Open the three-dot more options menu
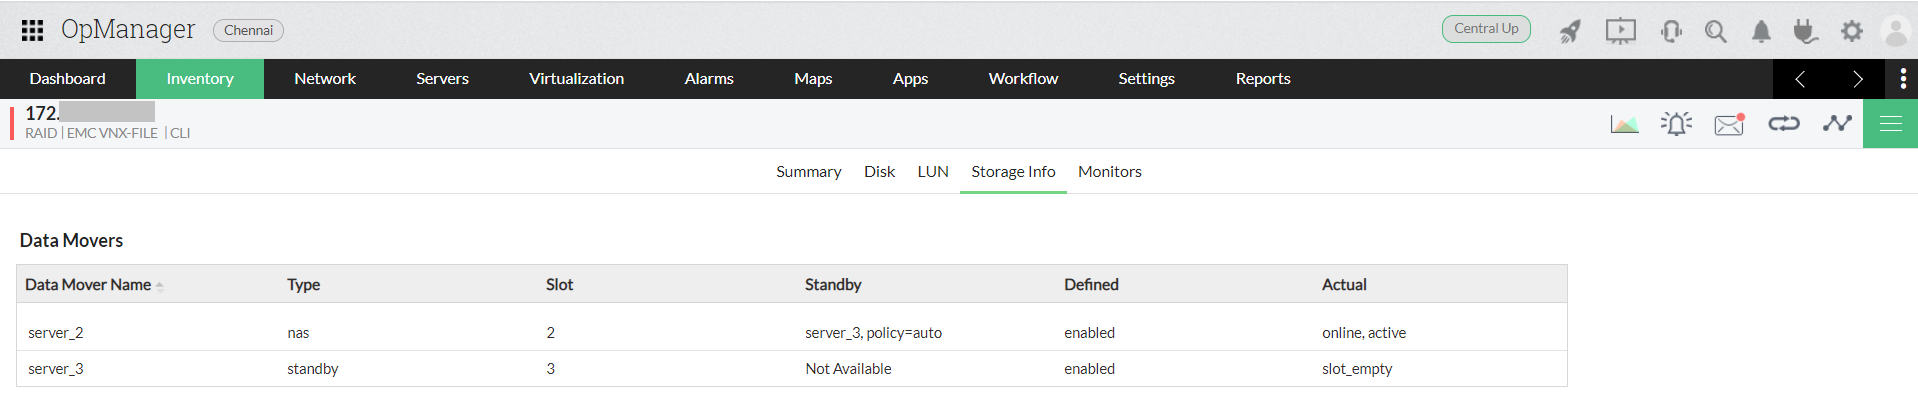This screenshot has width=1918, height=420. pyautogui.click(x=1902, y=79)
